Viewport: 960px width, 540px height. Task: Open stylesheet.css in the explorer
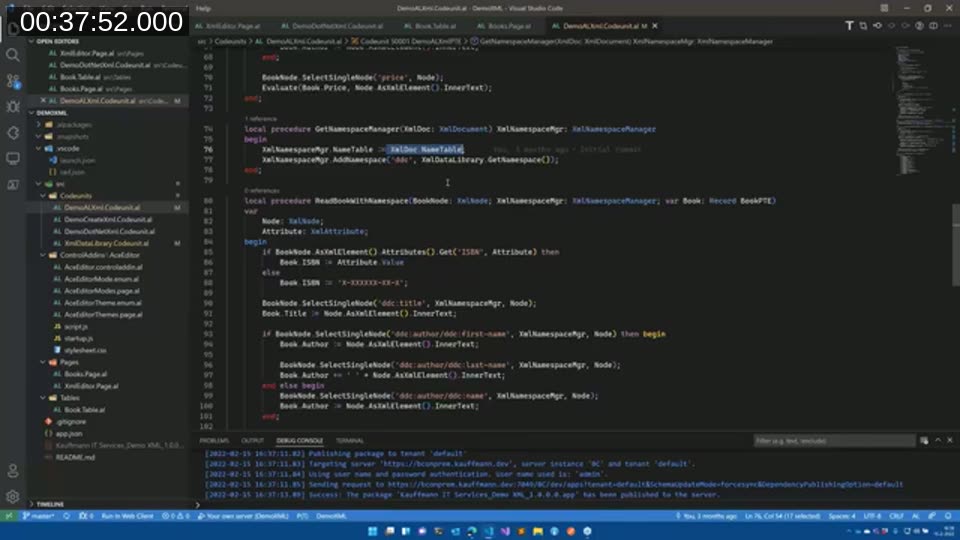pos(85,350)
